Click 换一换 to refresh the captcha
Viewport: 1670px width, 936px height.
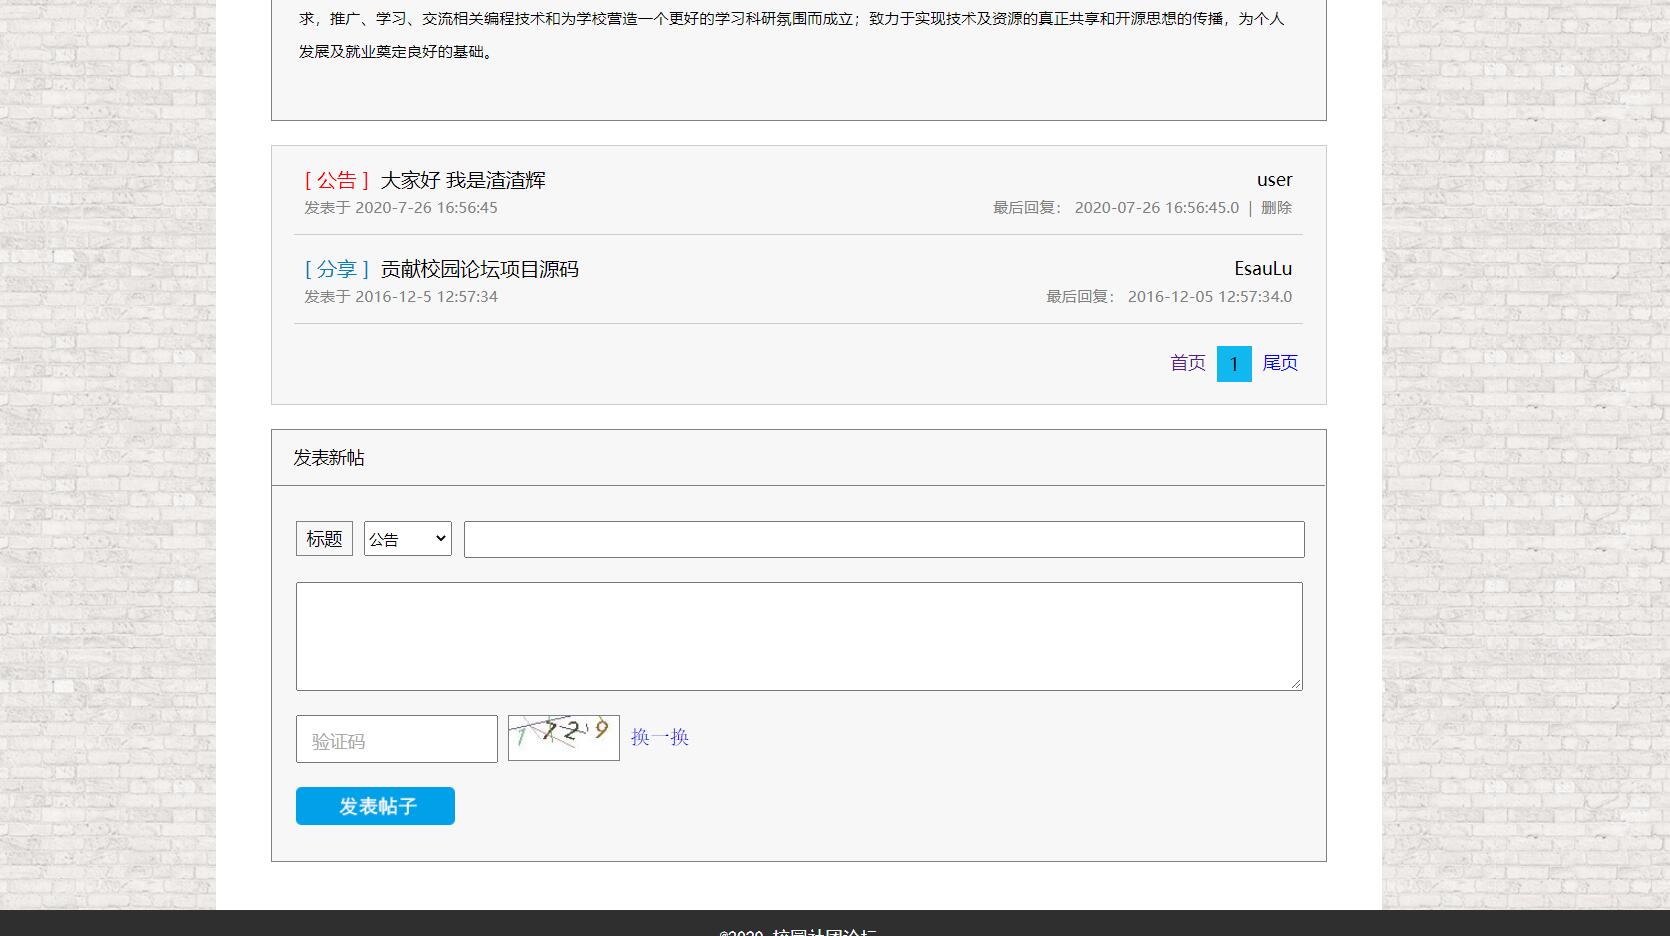pyautogui.click(x=660, y=736)
